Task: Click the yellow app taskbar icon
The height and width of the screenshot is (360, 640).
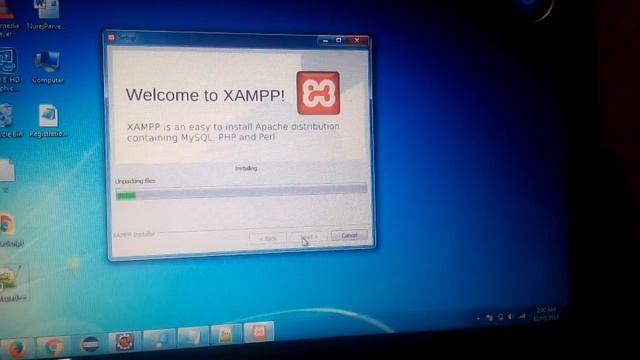Action: click(226, 335)
